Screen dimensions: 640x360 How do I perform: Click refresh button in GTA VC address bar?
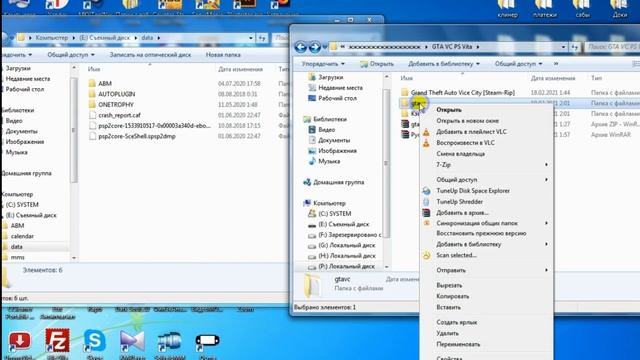(x=575, y=47)
